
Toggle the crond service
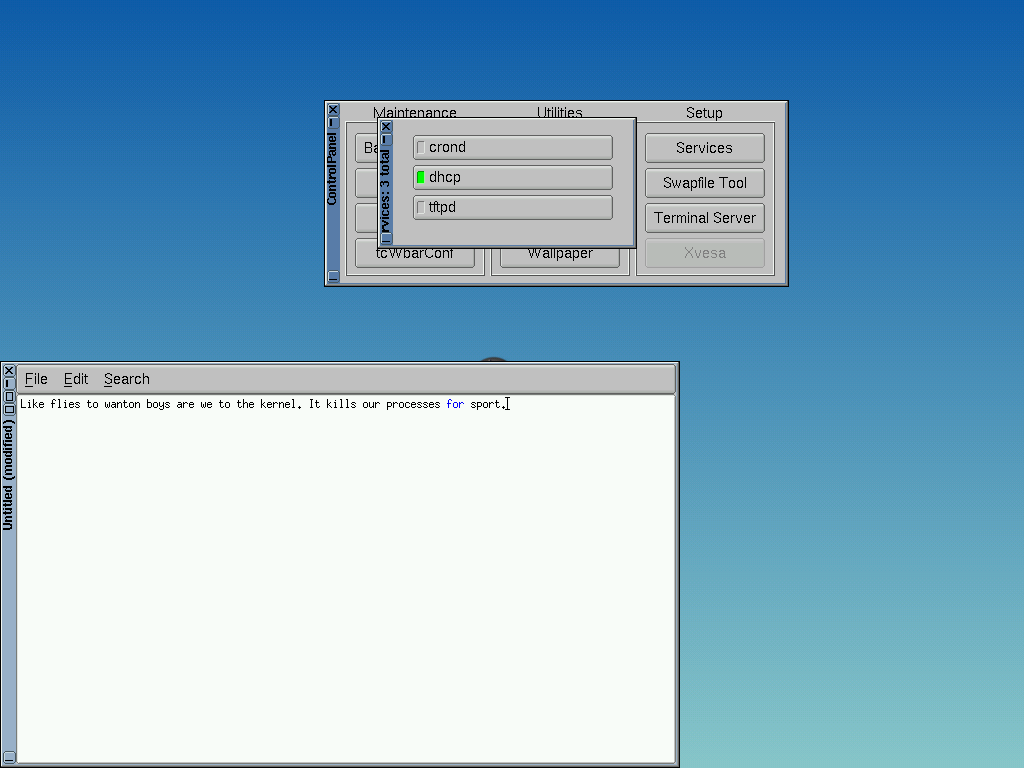point(513,148)
